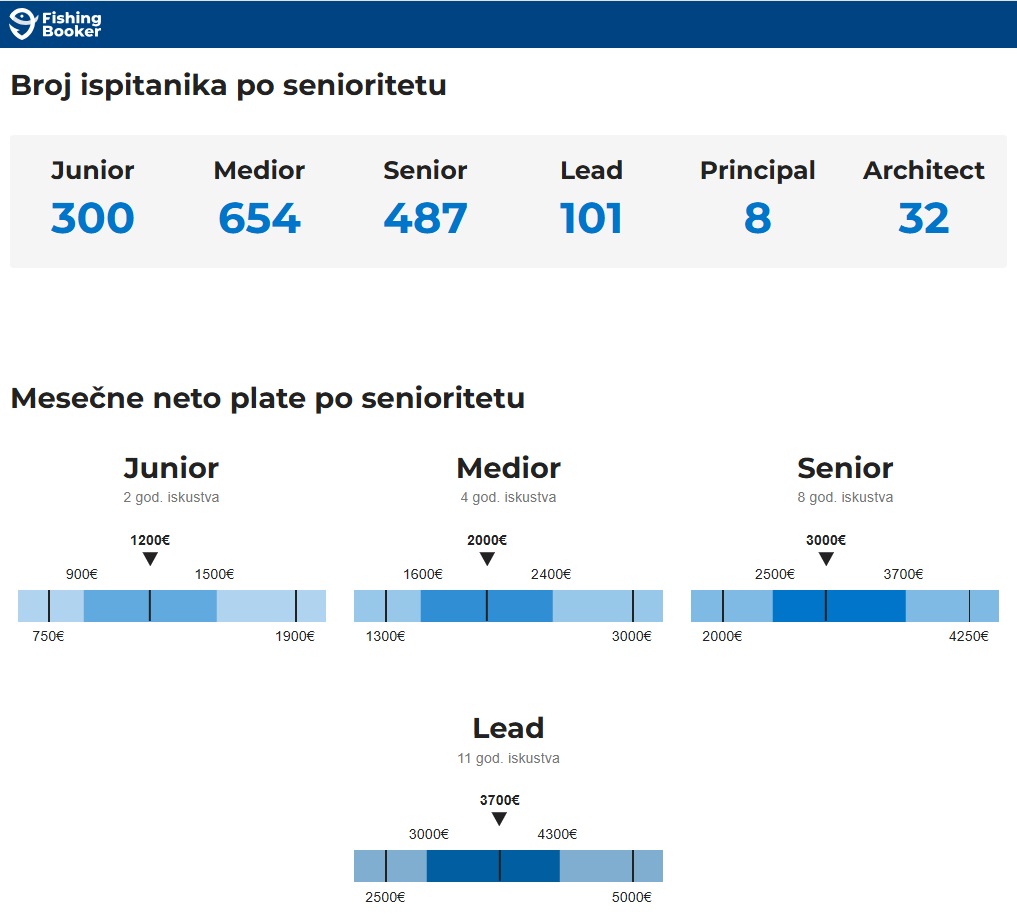Click the Medior '4 god. iskustva' subtitle
Screen dimensions: 1017x915
[508, 497]
